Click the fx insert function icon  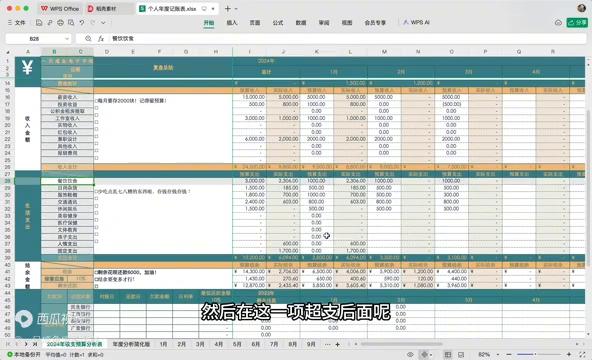click(x=101, y=38)
